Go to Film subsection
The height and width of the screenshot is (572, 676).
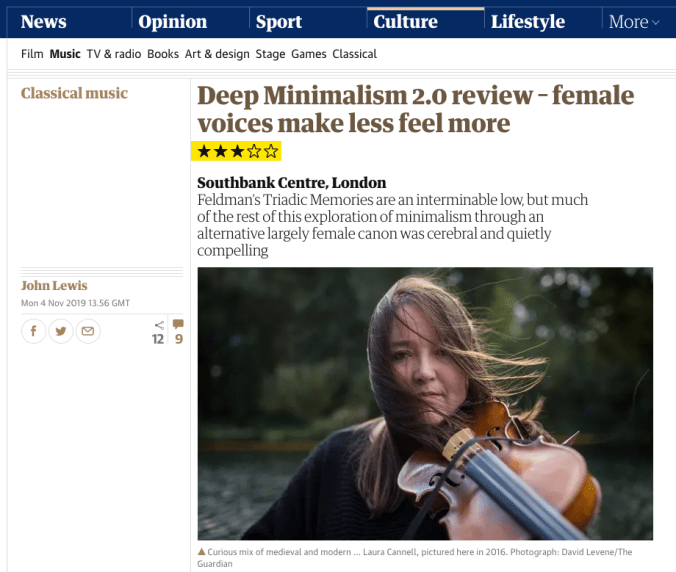(32, 54)
